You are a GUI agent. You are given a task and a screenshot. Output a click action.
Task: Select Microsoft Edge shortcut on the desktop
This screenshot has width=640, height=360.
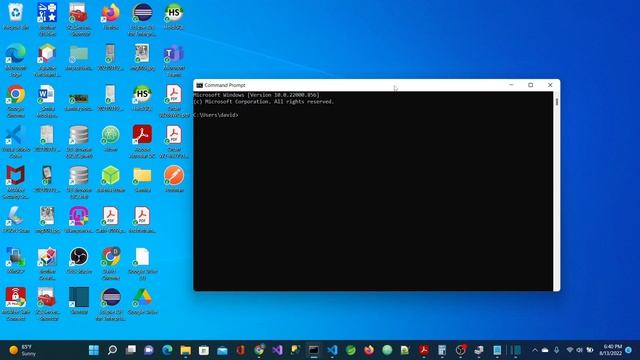[16, 60]
